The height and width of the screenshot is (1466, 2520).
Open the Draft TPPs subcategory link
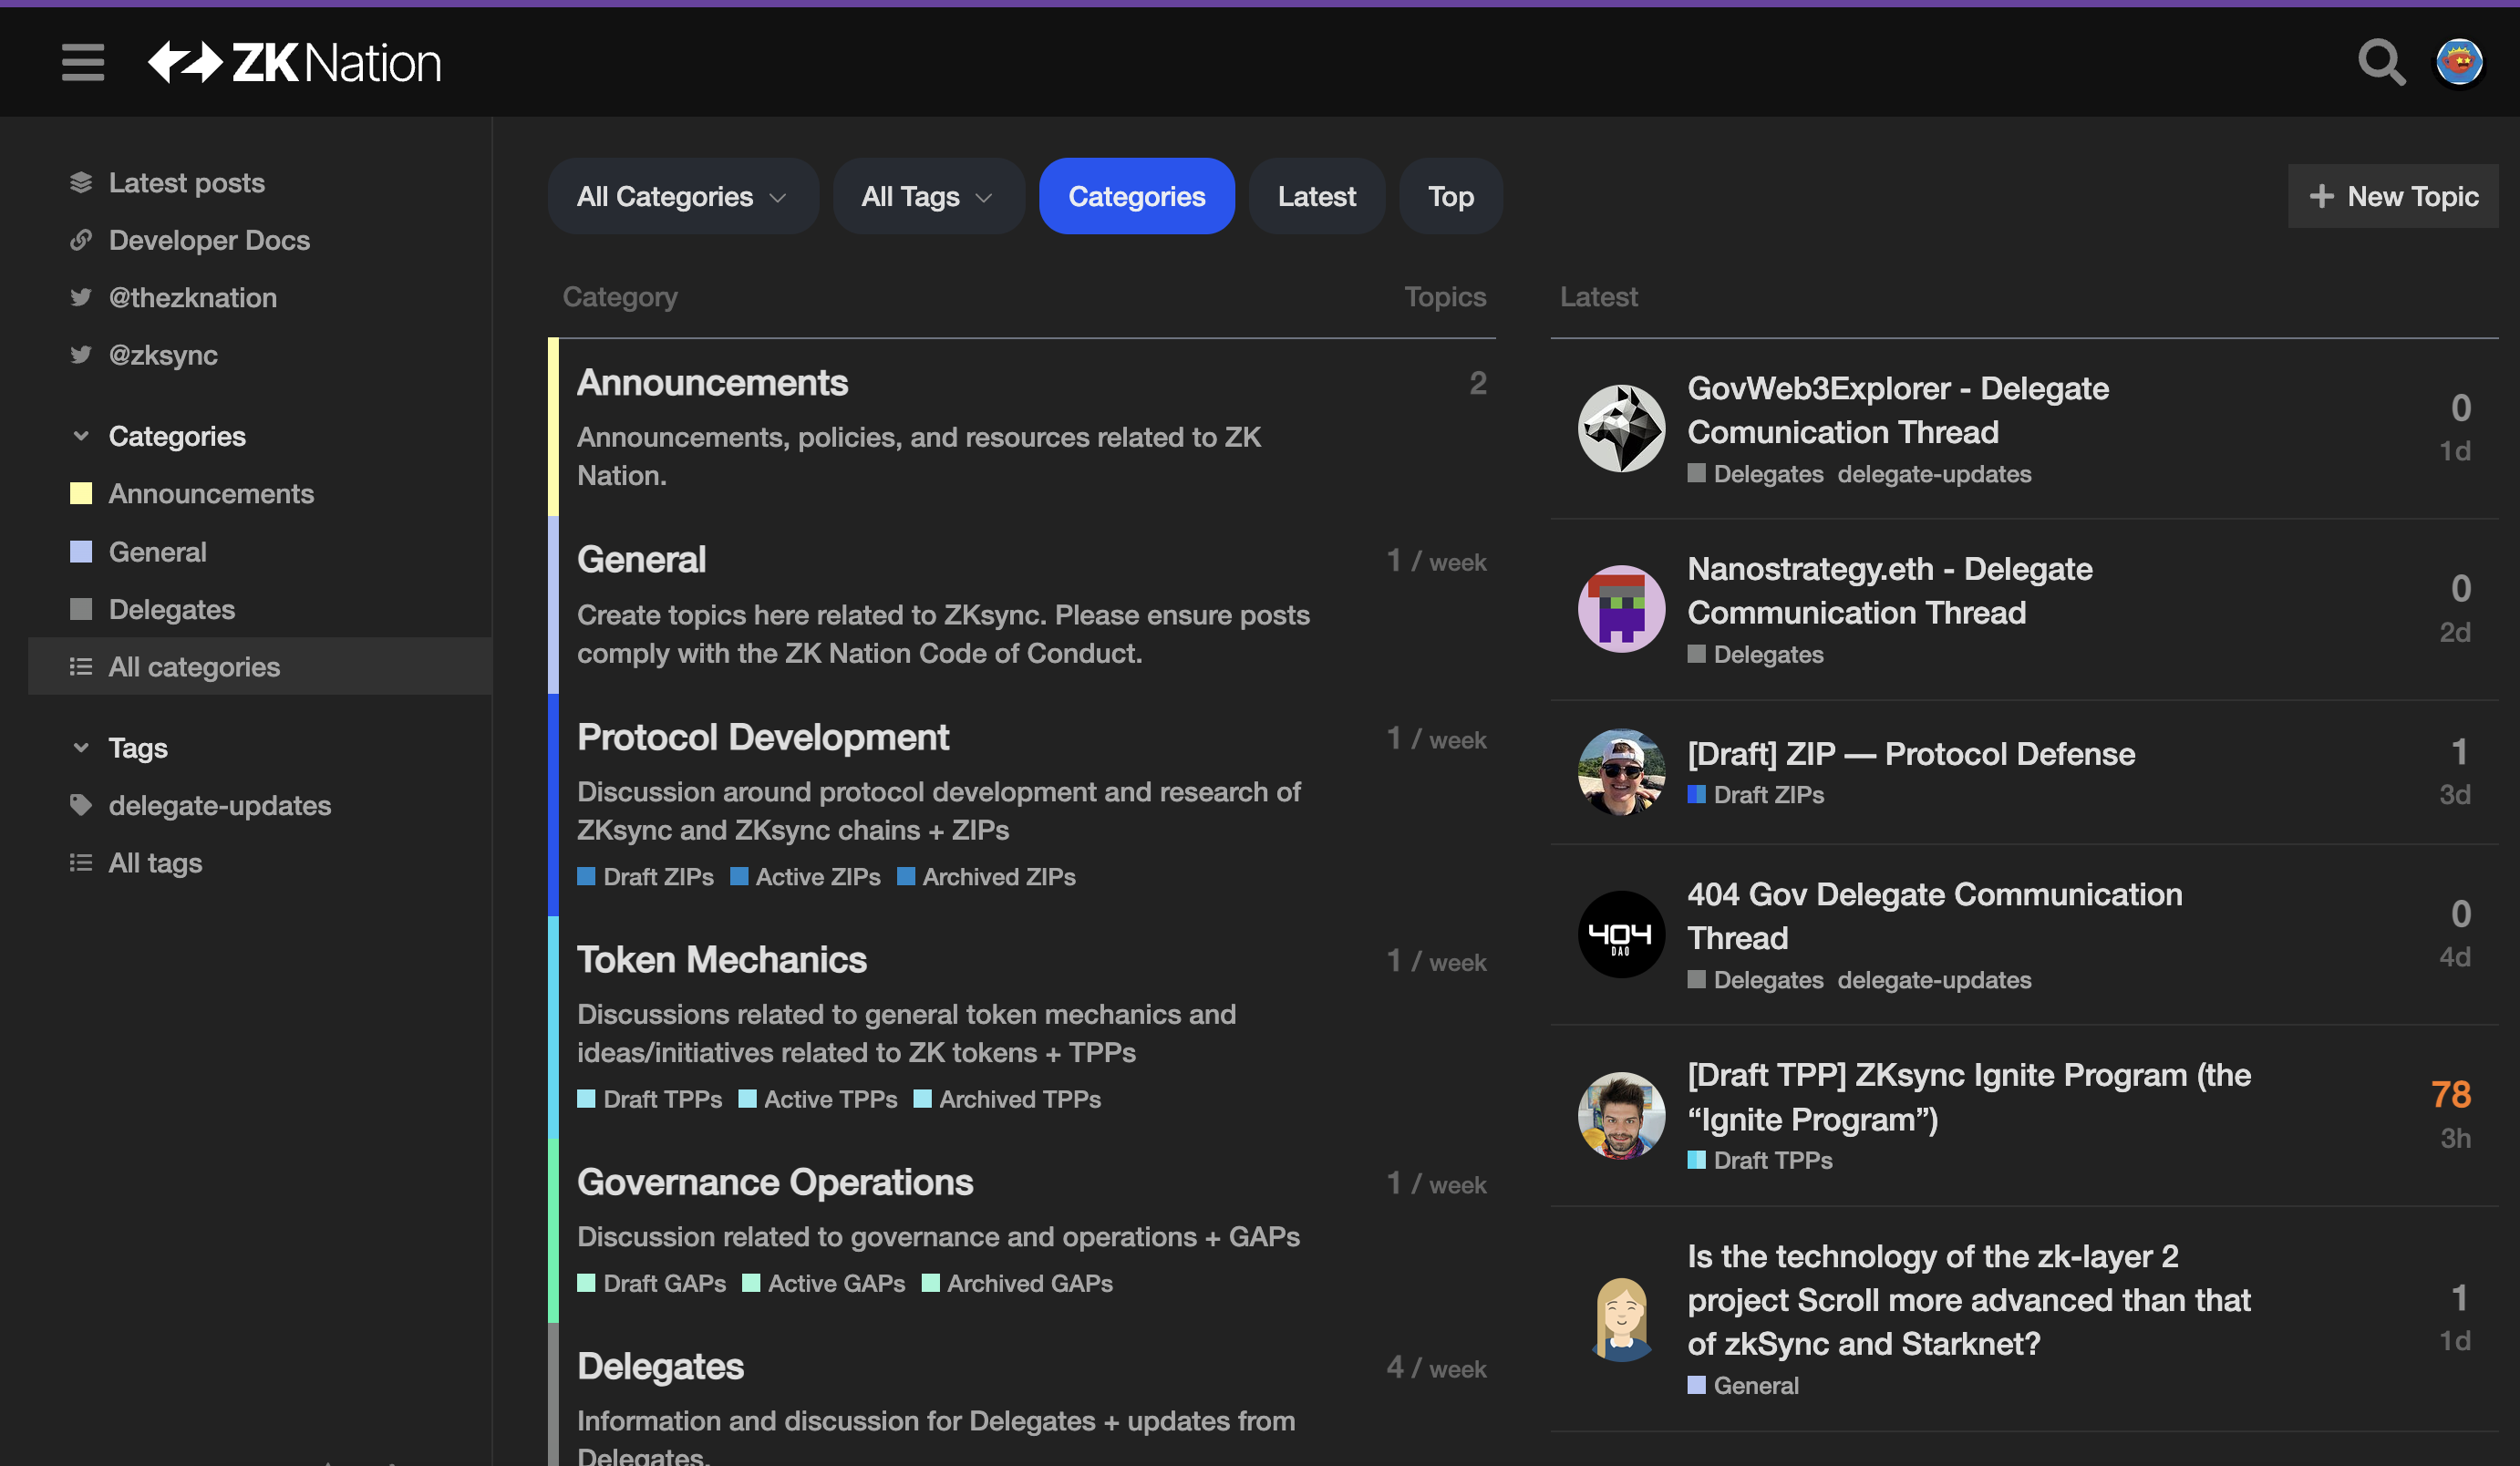(661, 1099)
